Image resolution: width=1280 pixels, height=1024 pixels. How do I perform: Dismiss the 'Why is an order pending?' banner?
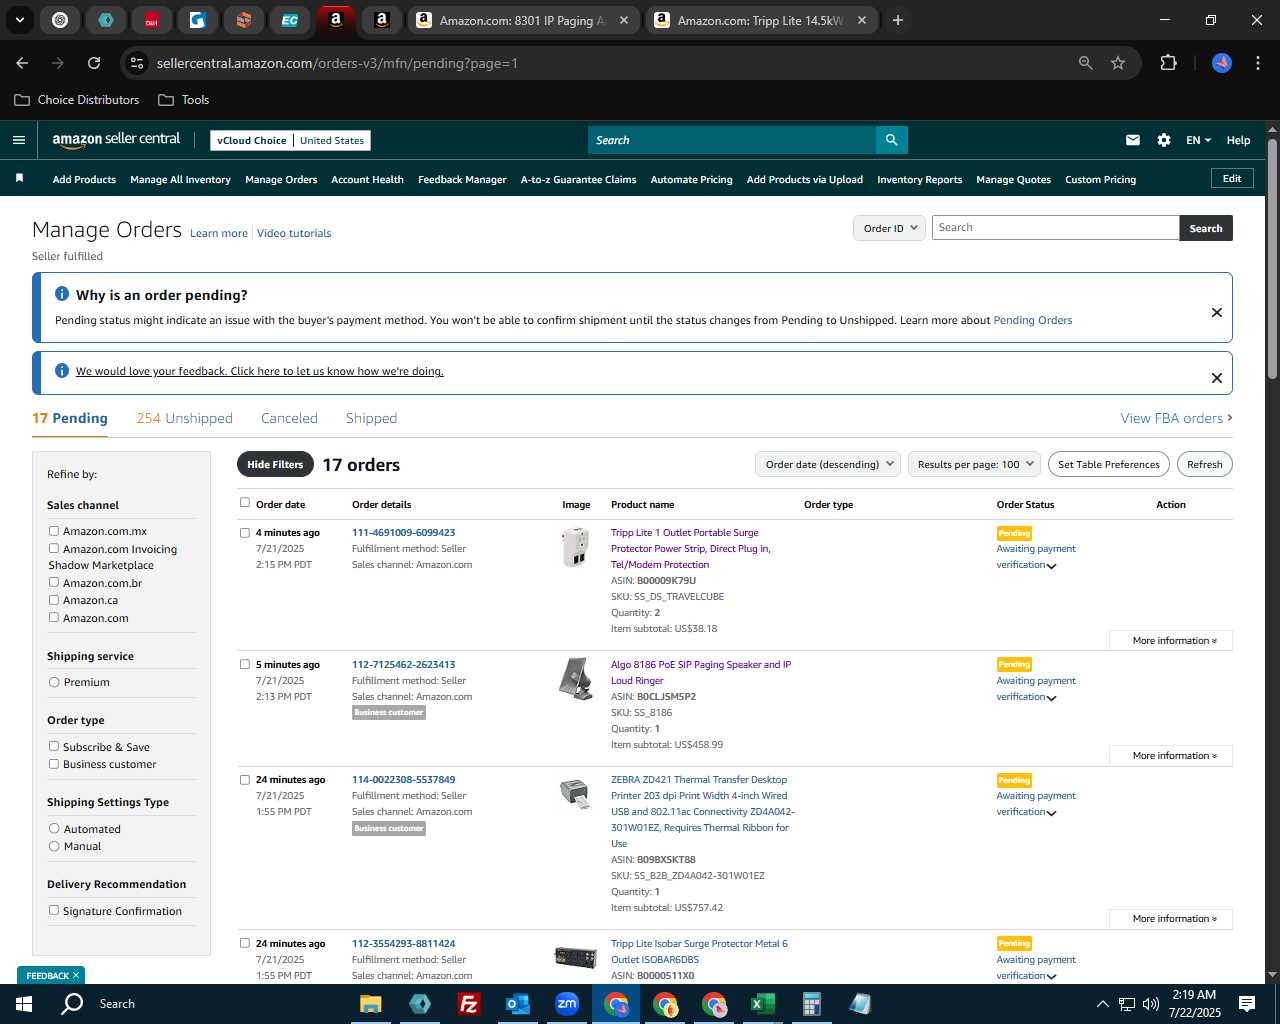(1217, 312)
